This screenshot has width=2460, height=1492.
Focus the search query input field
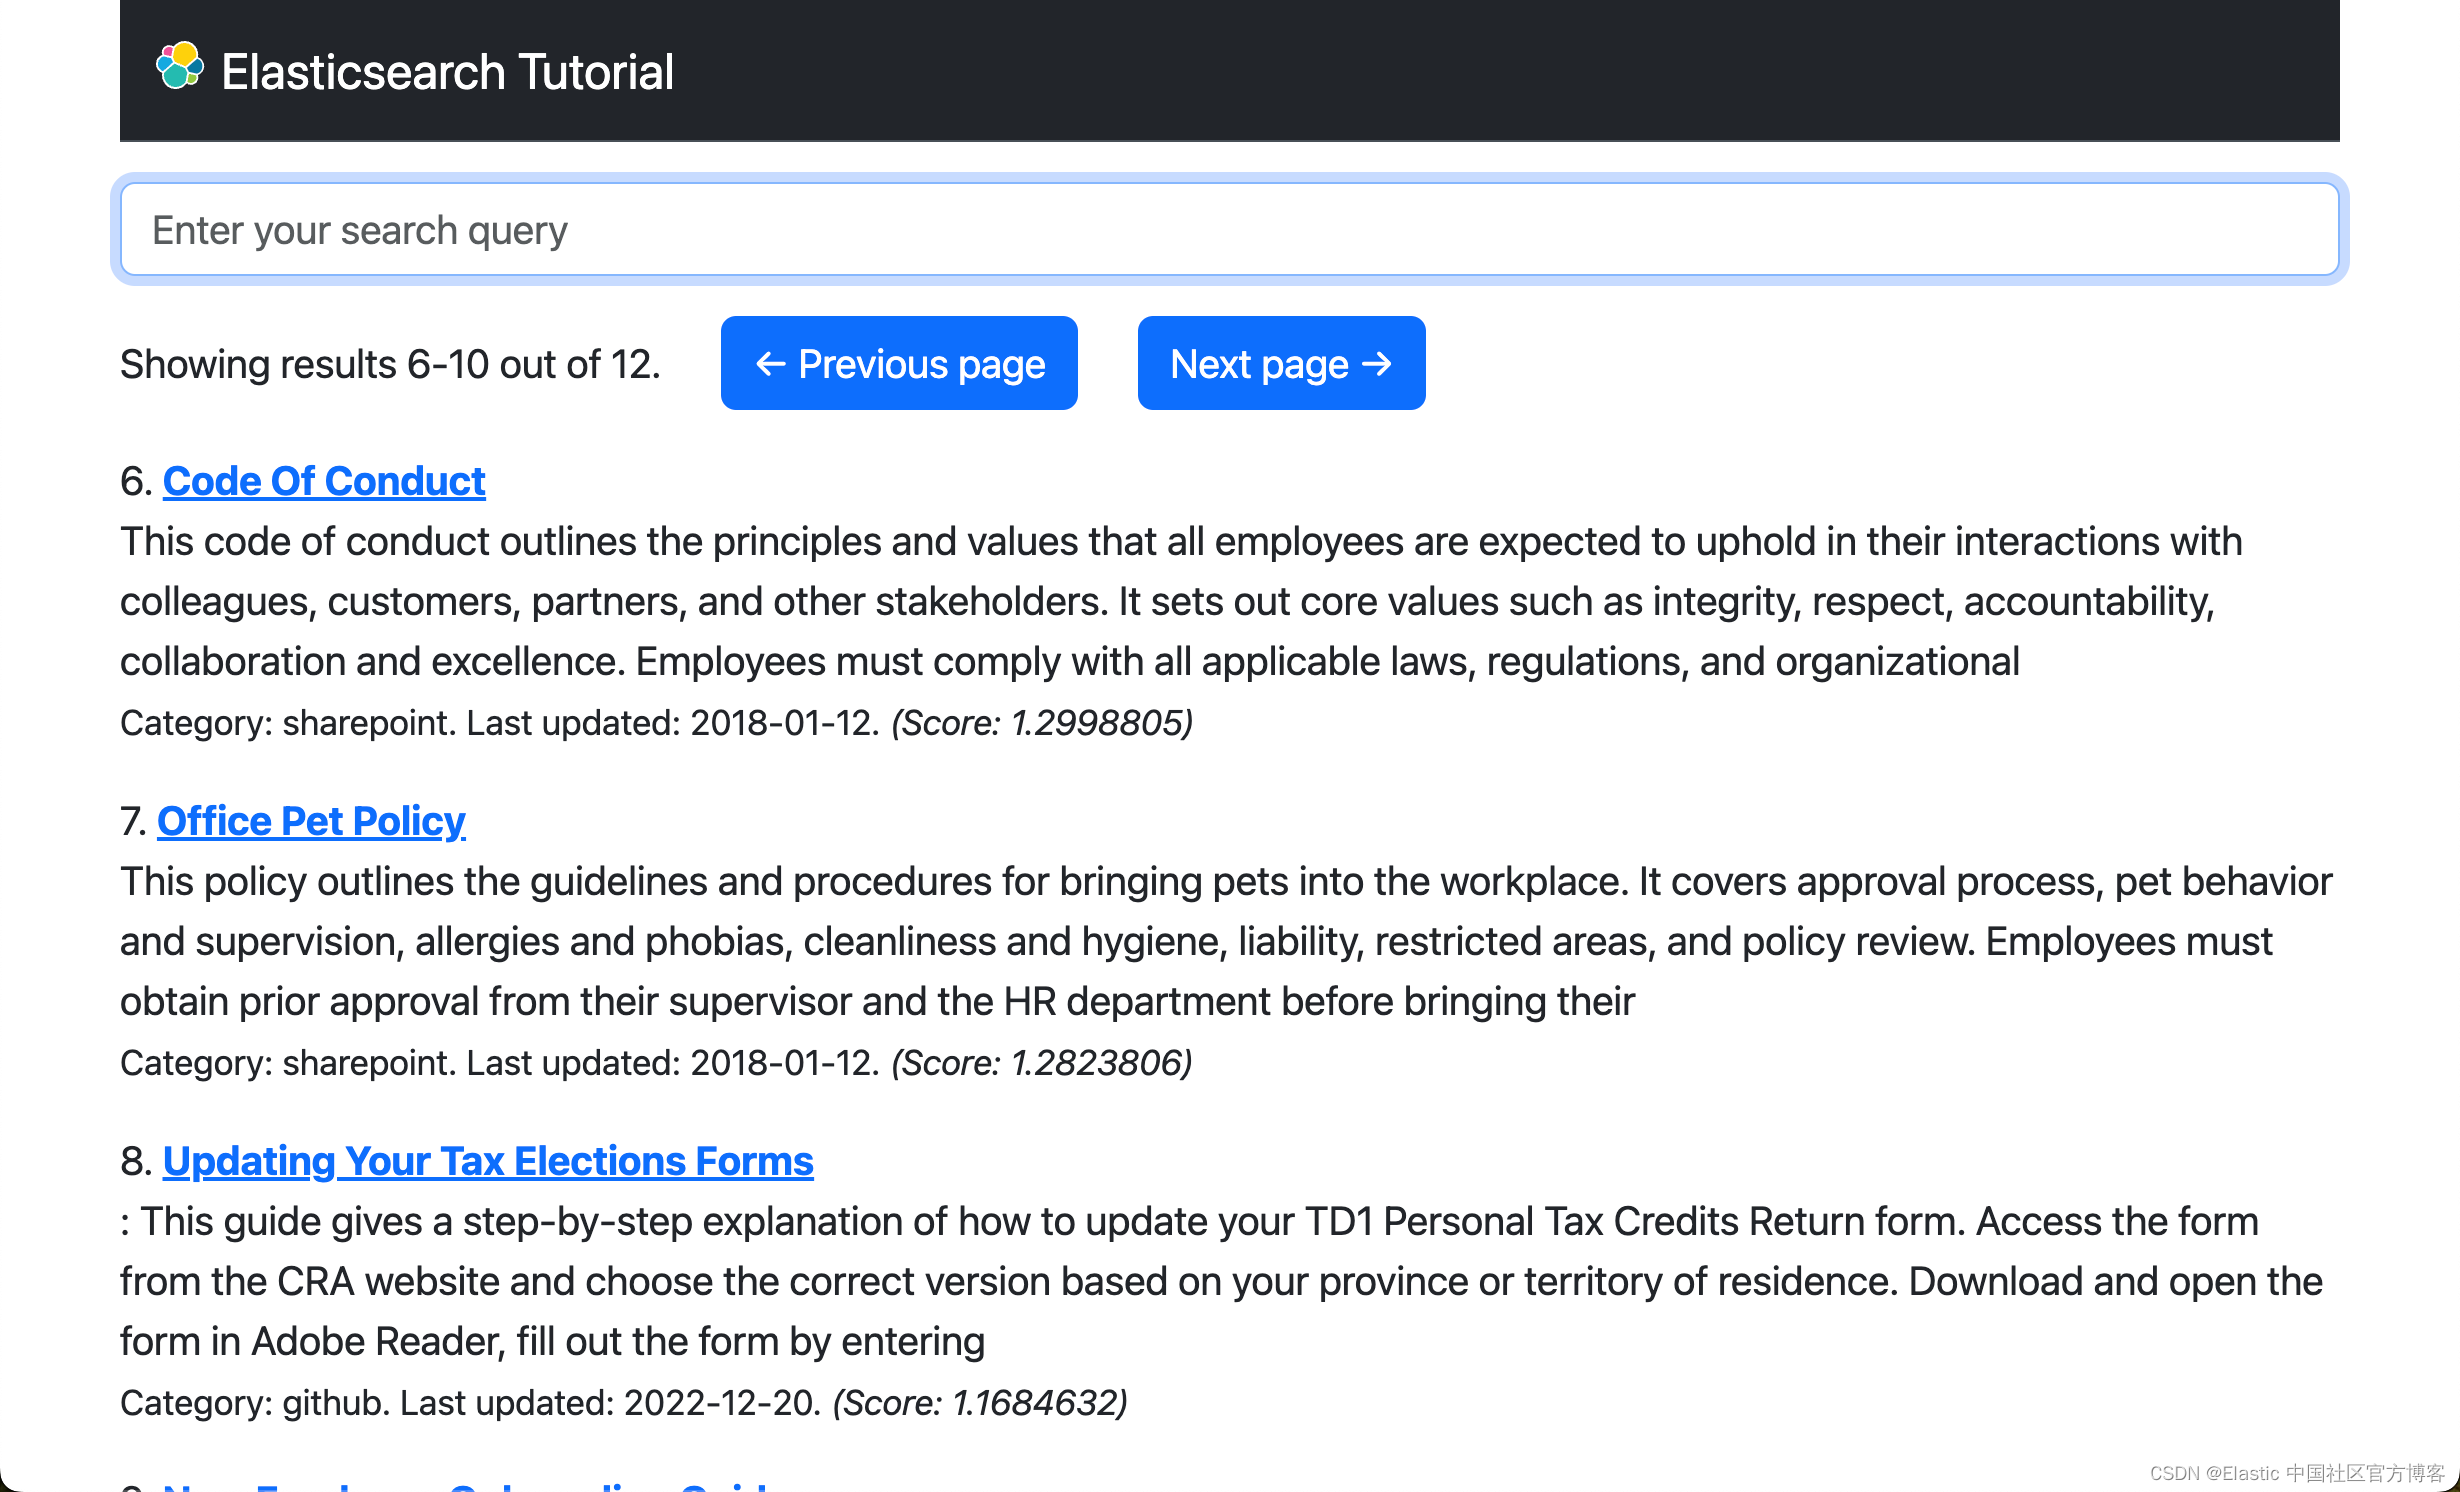pyautogui.click(x=1228, y=230)
